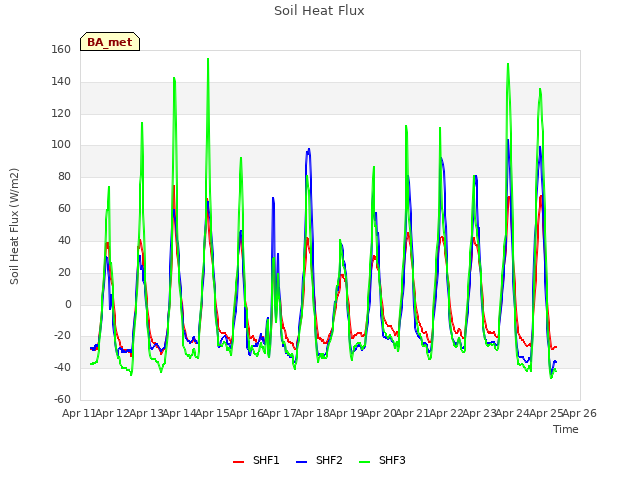Click the red SHF1 legend line marker
Image resolution: width=640 pixels, height=480 pixels.
238,462
